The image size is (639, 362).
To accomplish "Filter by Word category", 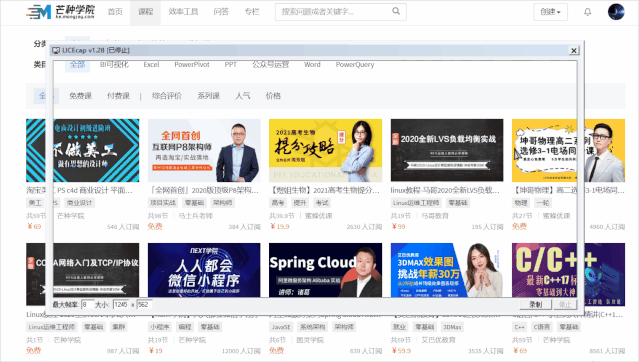I will click(x=312, y=64).
